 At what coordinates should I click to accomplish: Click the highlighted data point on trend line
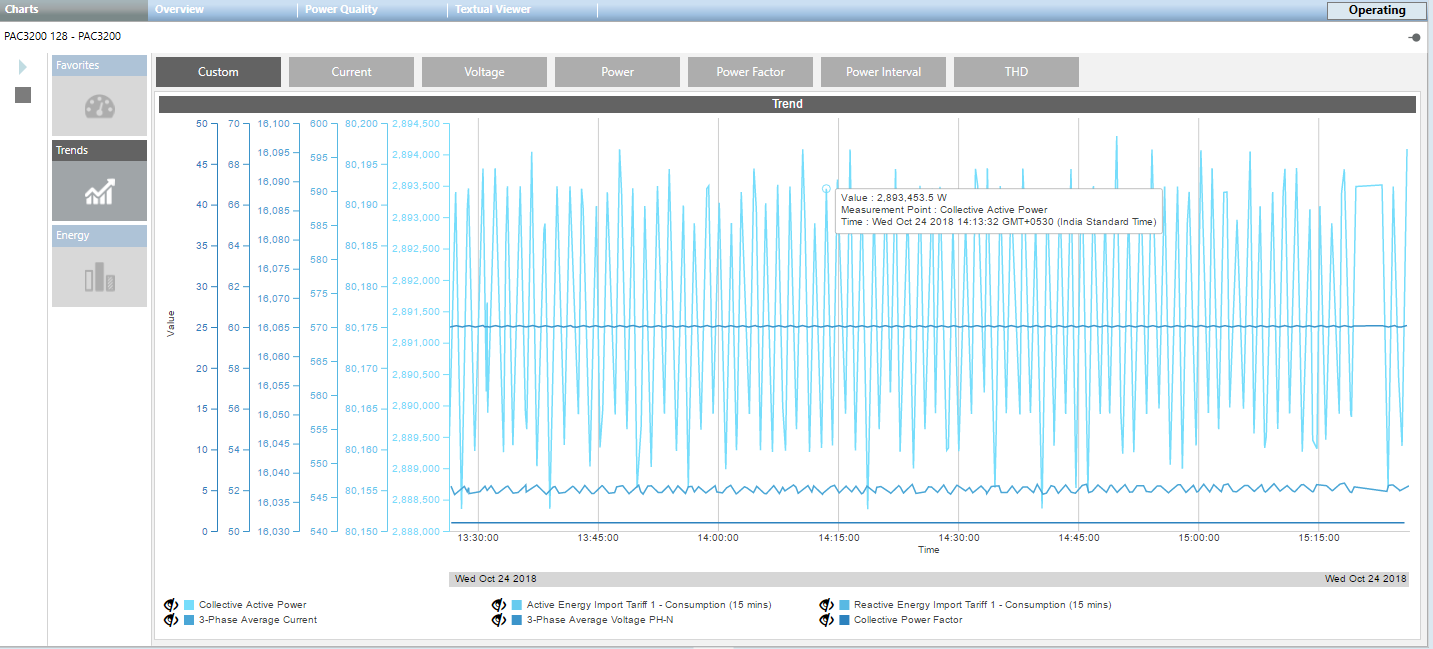pos(826,188)
